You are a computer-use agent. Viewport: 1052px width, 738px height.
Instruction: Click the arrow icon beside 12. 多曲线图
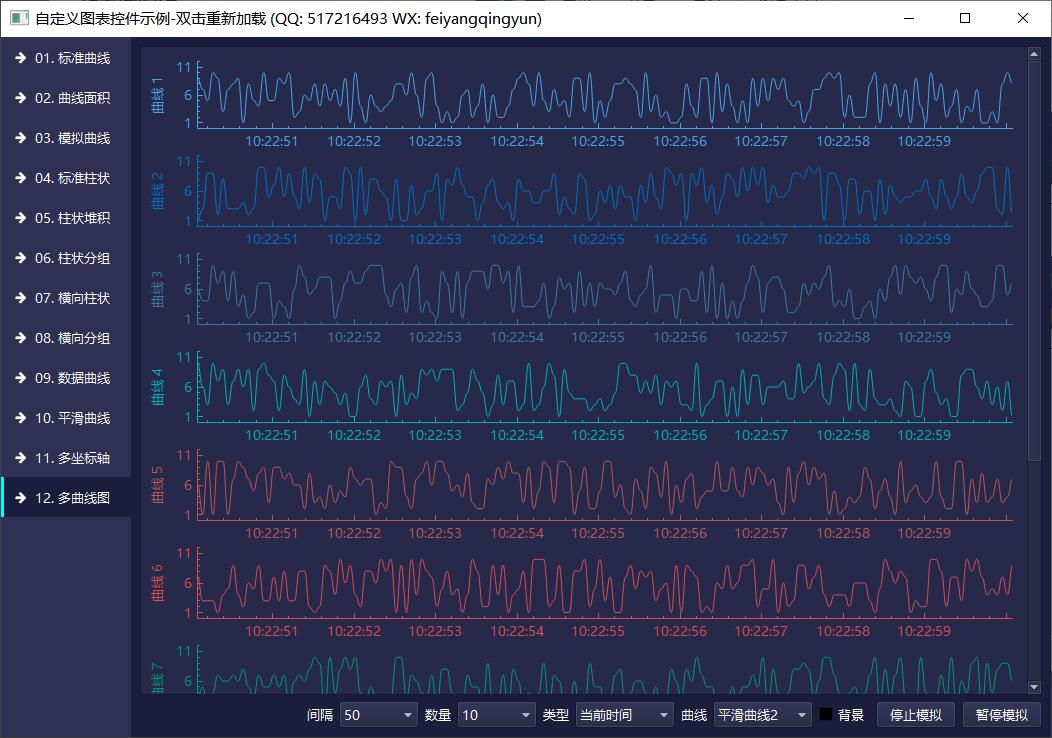[x=20, y=498]
